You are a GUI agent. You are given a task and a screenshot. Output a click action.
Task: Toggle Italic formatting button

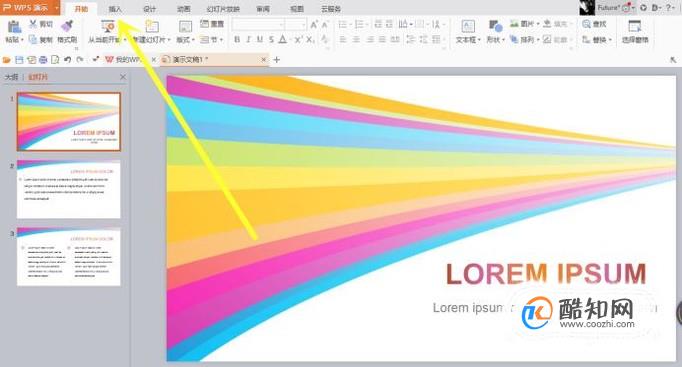[248, 40]
